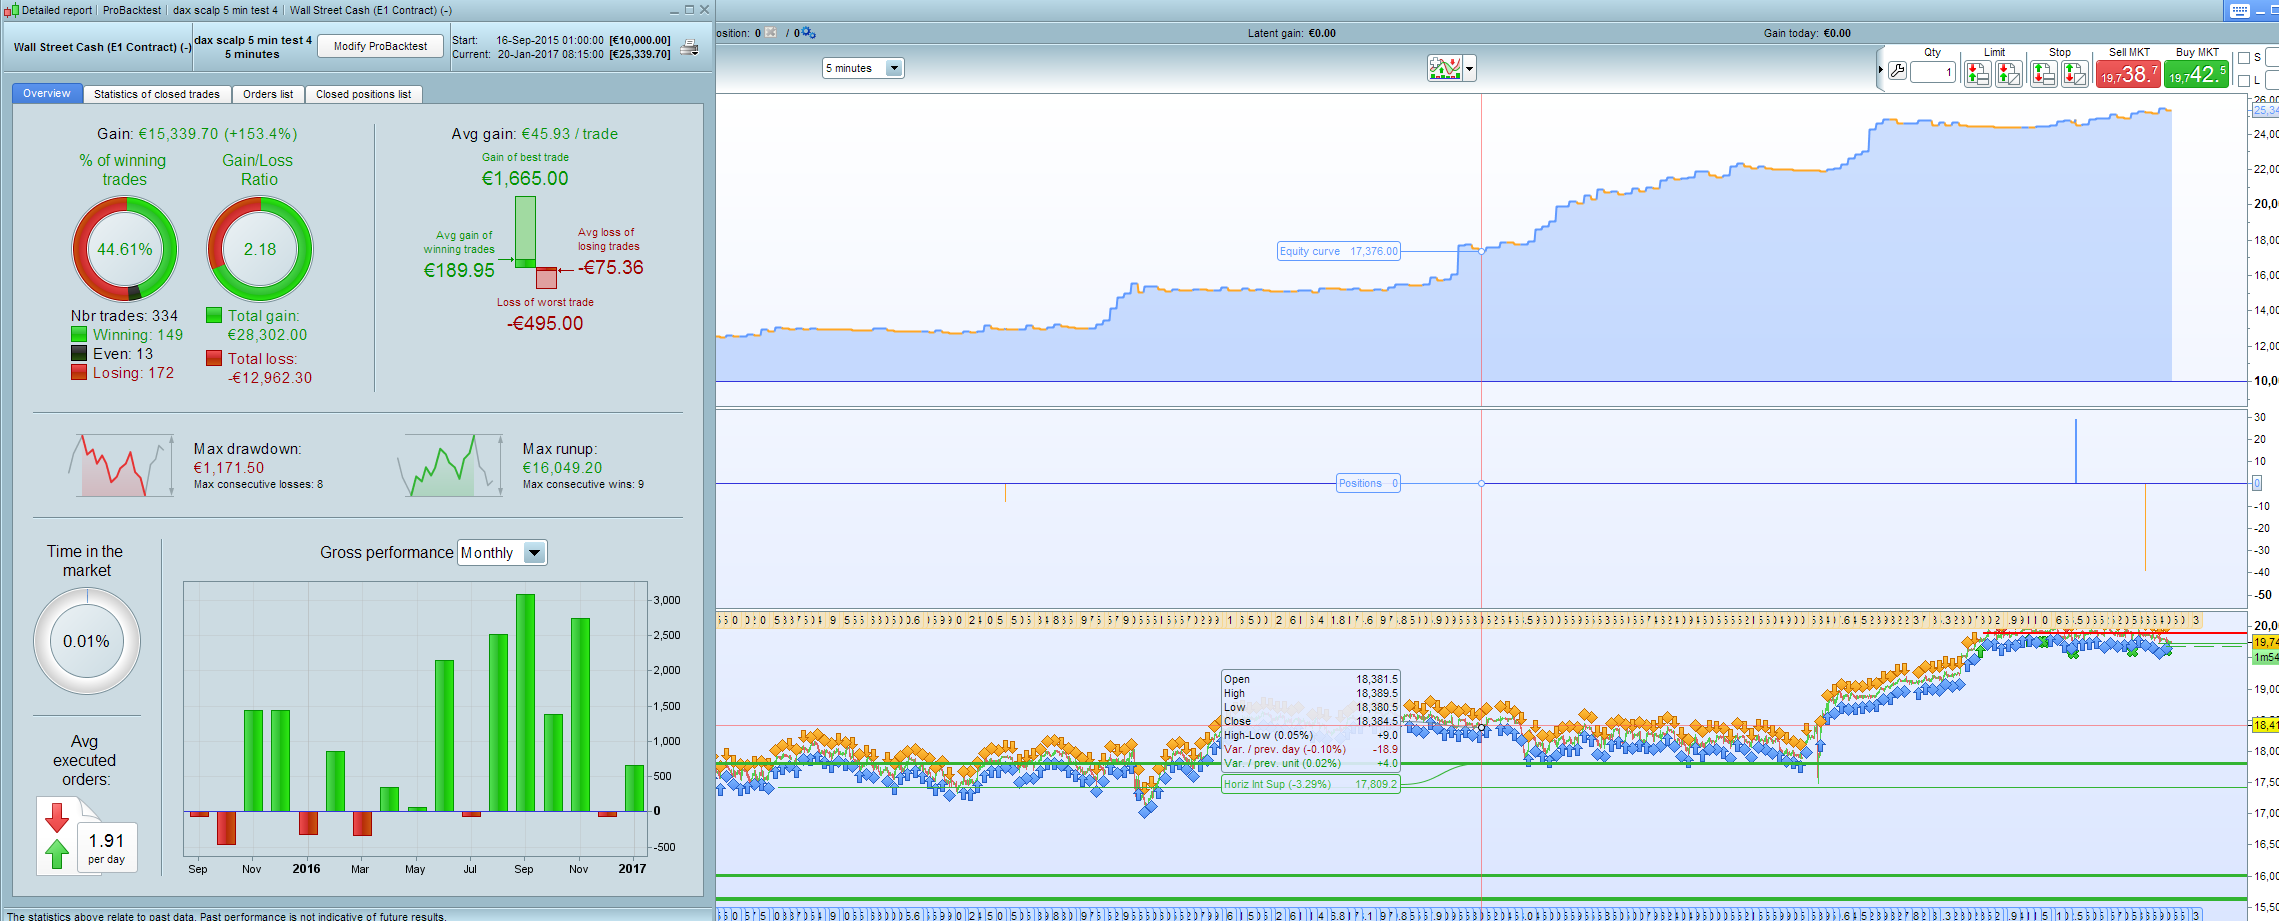Open the blue gears position settings icon
This screenshot has width=2279, height=921.
tap(808, 33)
